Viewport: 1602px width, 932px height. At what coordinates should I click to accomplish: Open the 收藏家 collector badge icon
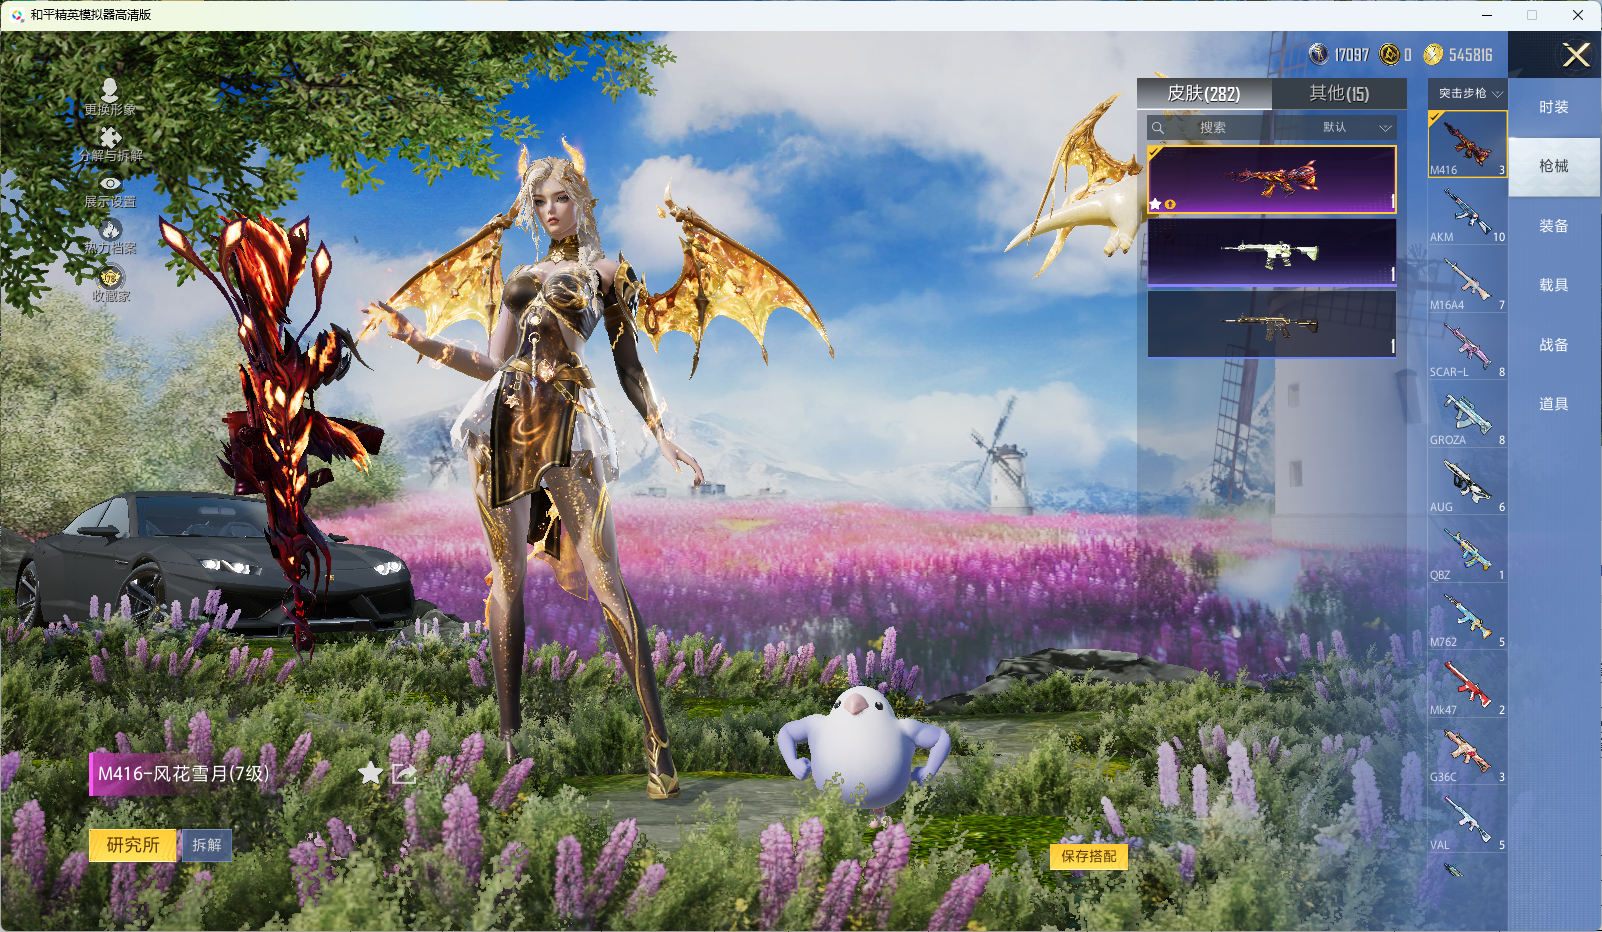pyautogui.click(x=110, y=278)
